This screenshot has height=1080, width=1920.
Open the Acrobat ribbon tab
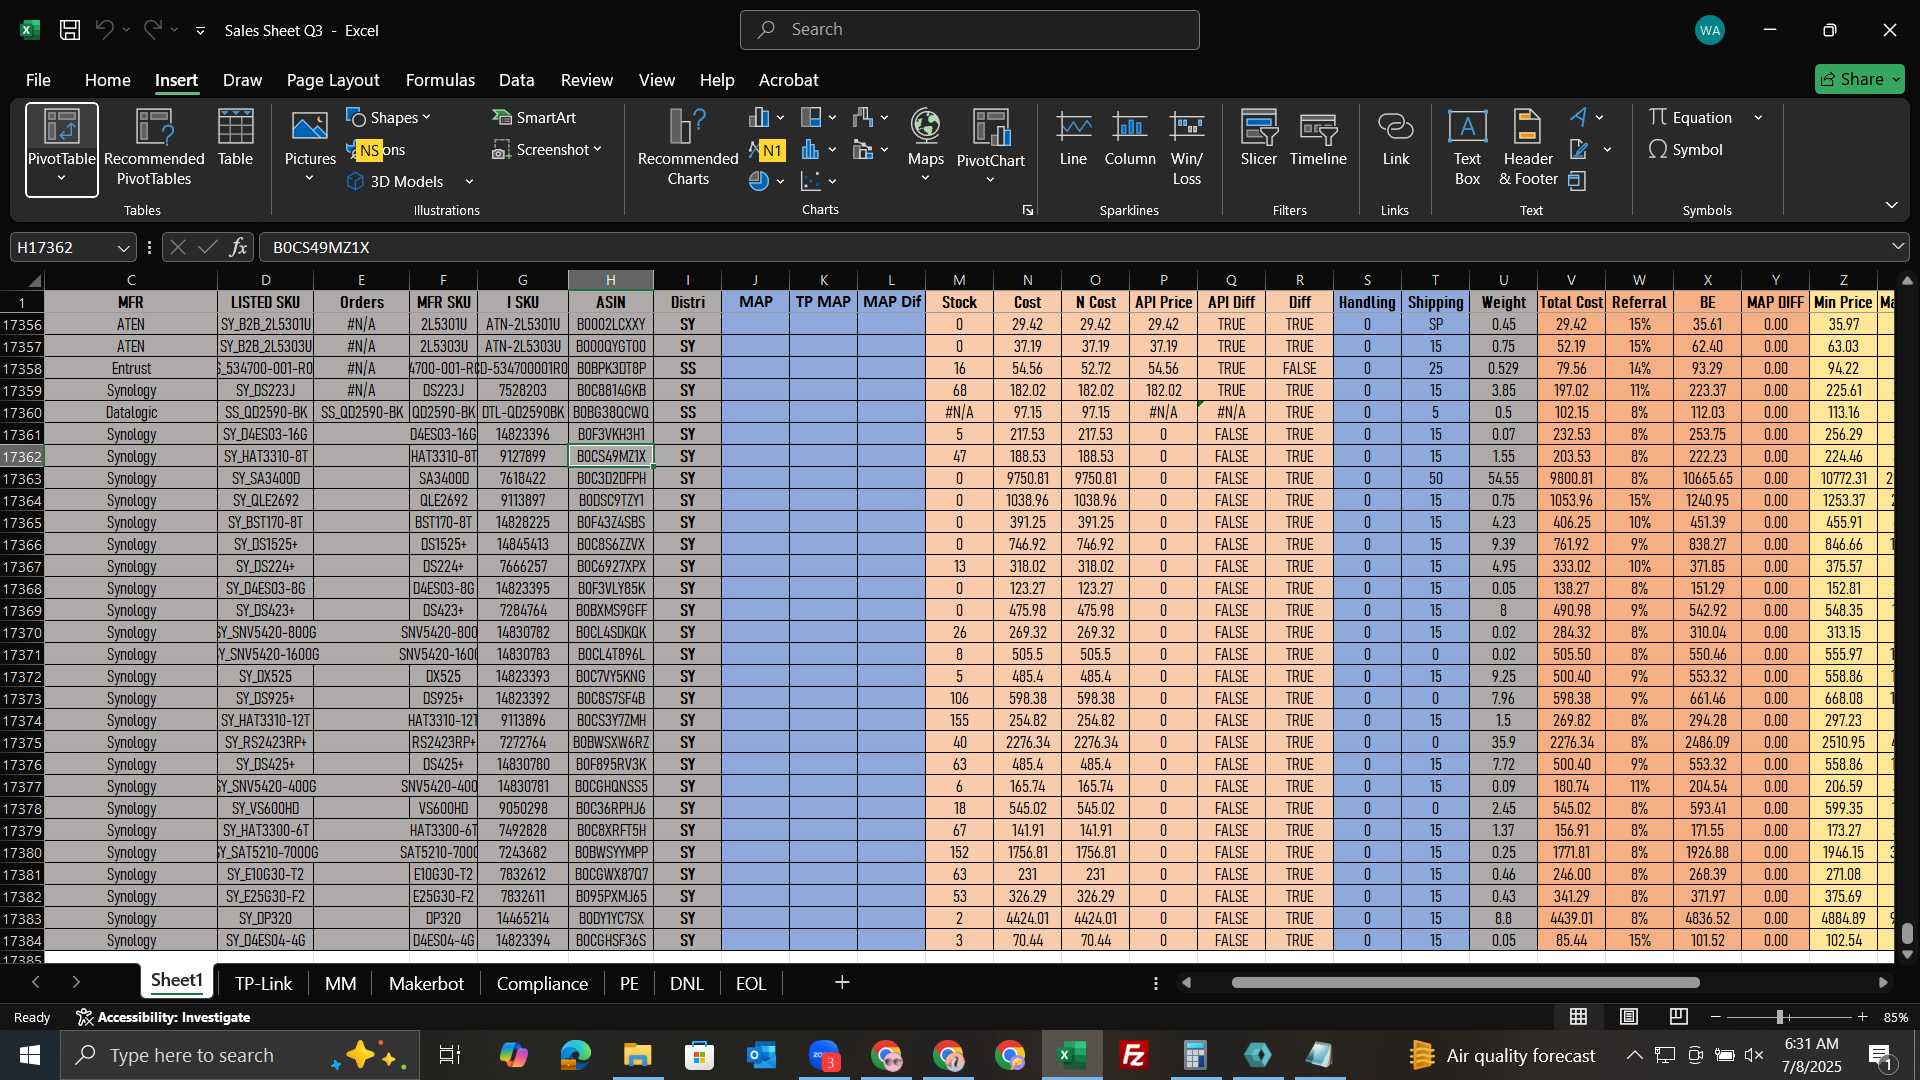[788, 80]
